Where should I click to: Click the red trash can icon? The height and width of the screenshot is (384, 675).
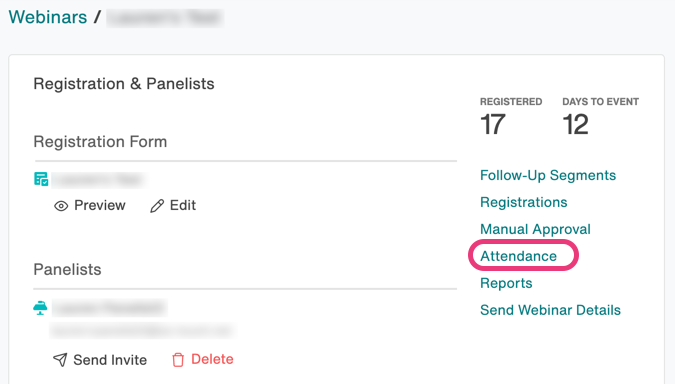pyautogui.click(x=178, y=360)
